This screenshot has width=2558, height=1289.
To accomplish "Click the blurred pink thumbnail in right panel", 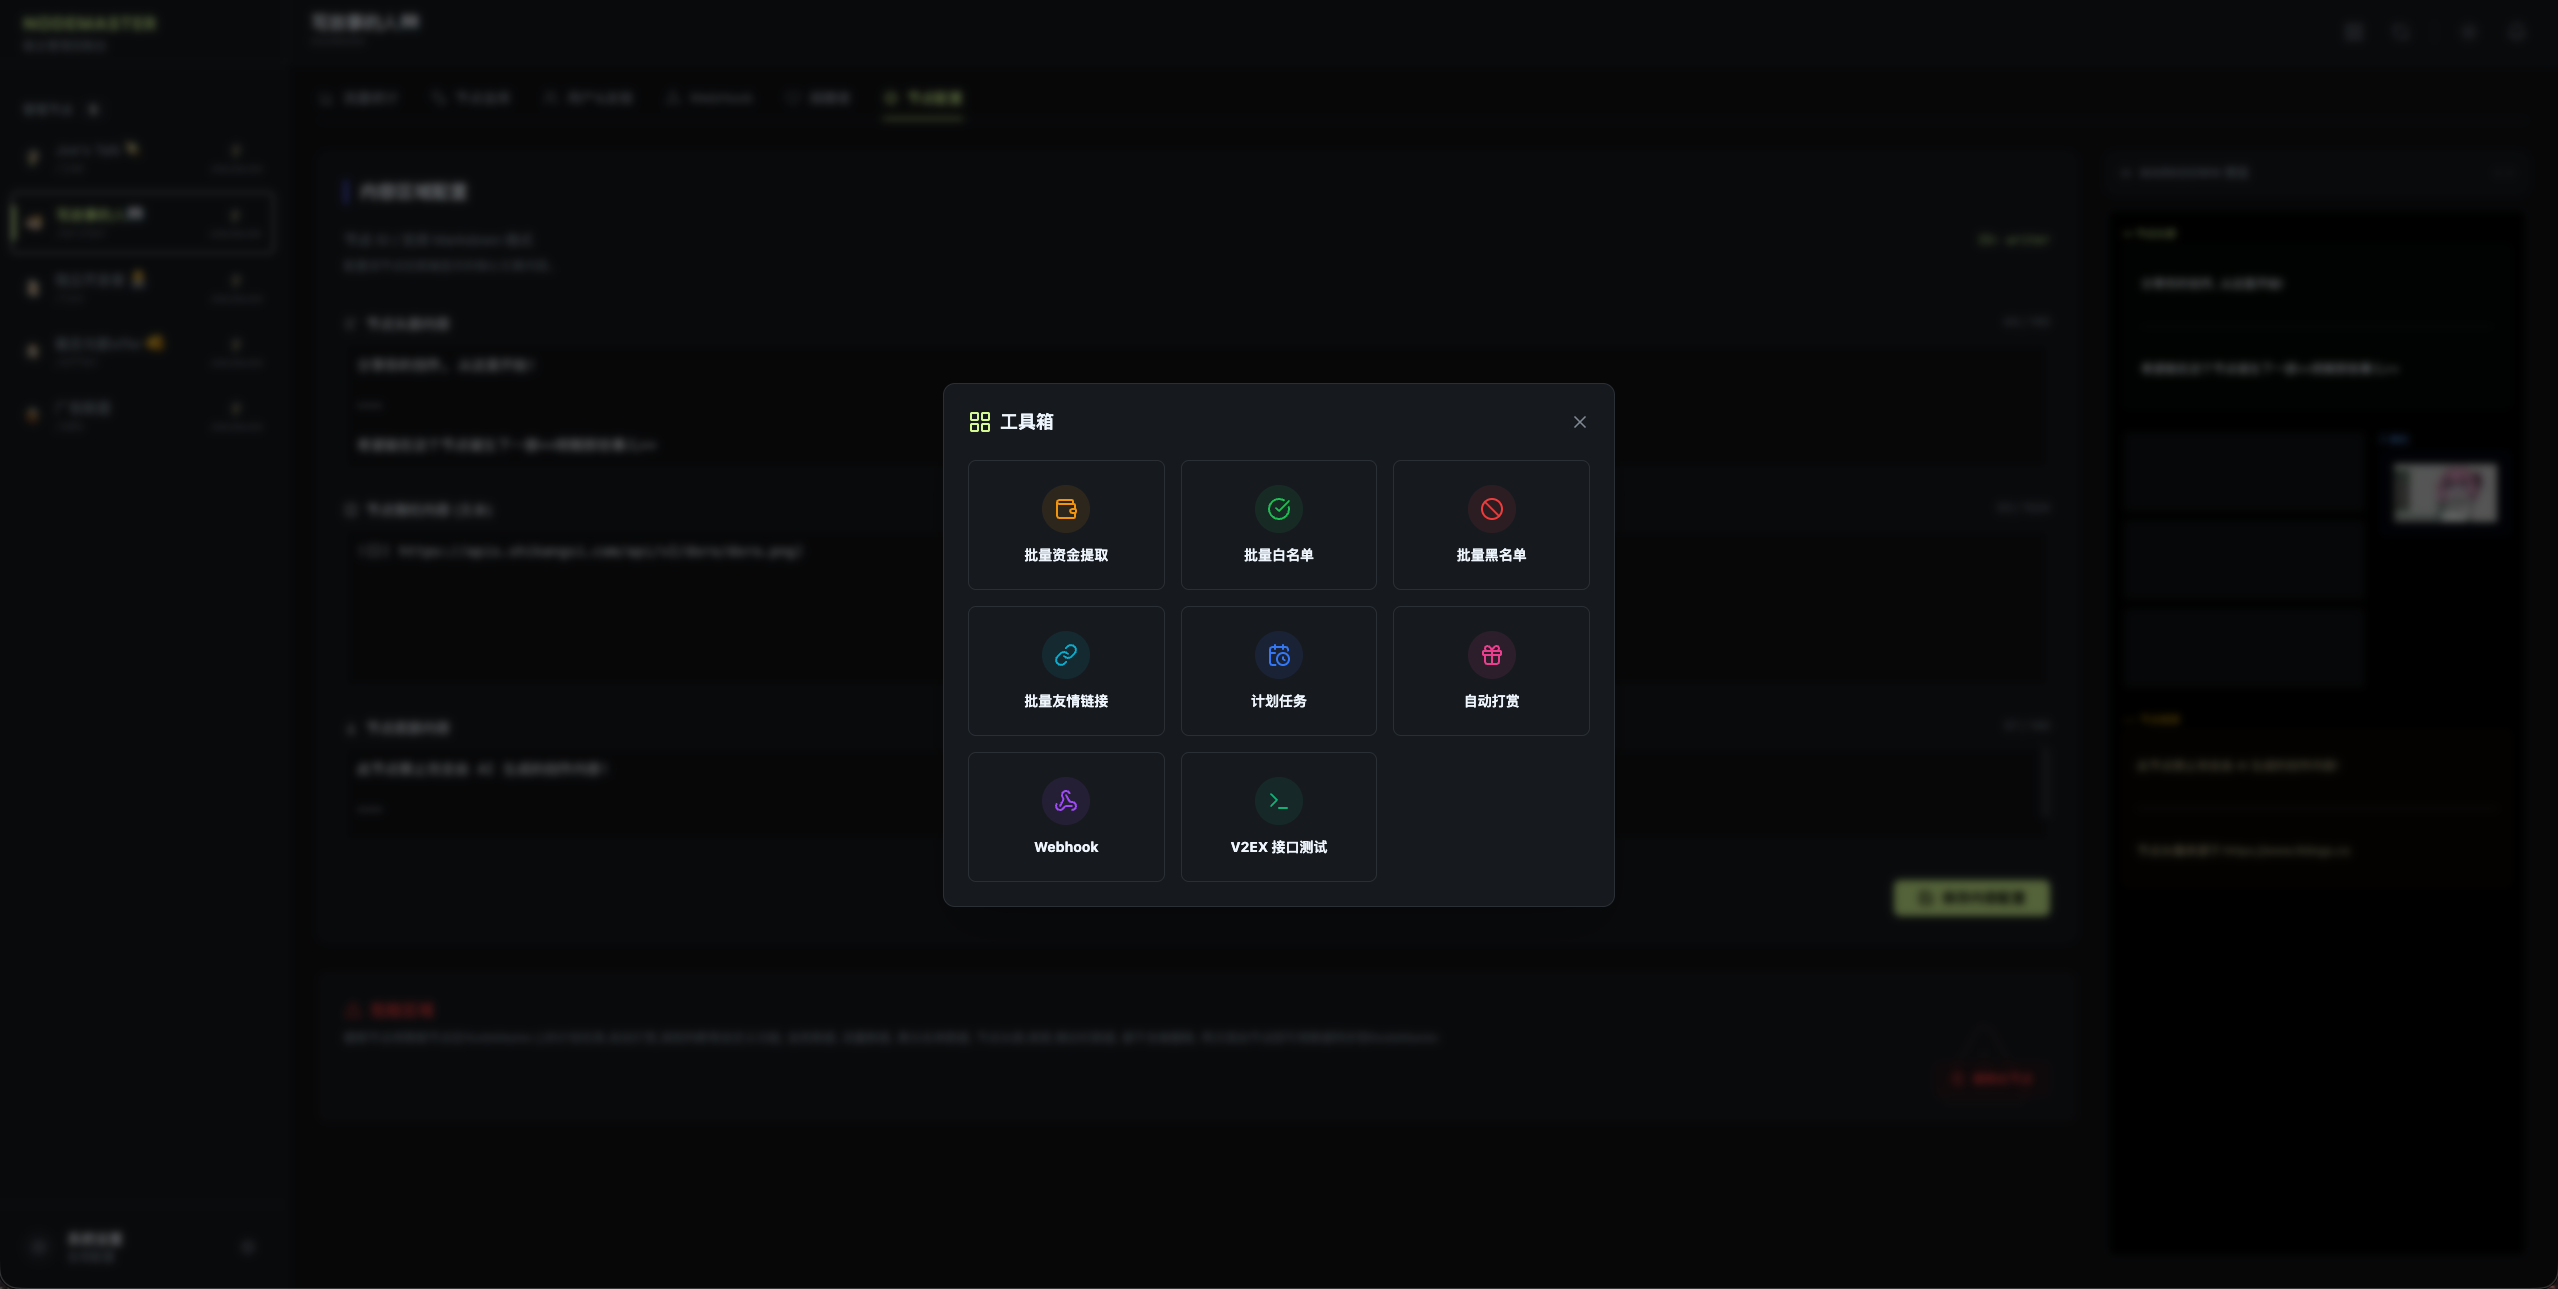I will 2444,492.
